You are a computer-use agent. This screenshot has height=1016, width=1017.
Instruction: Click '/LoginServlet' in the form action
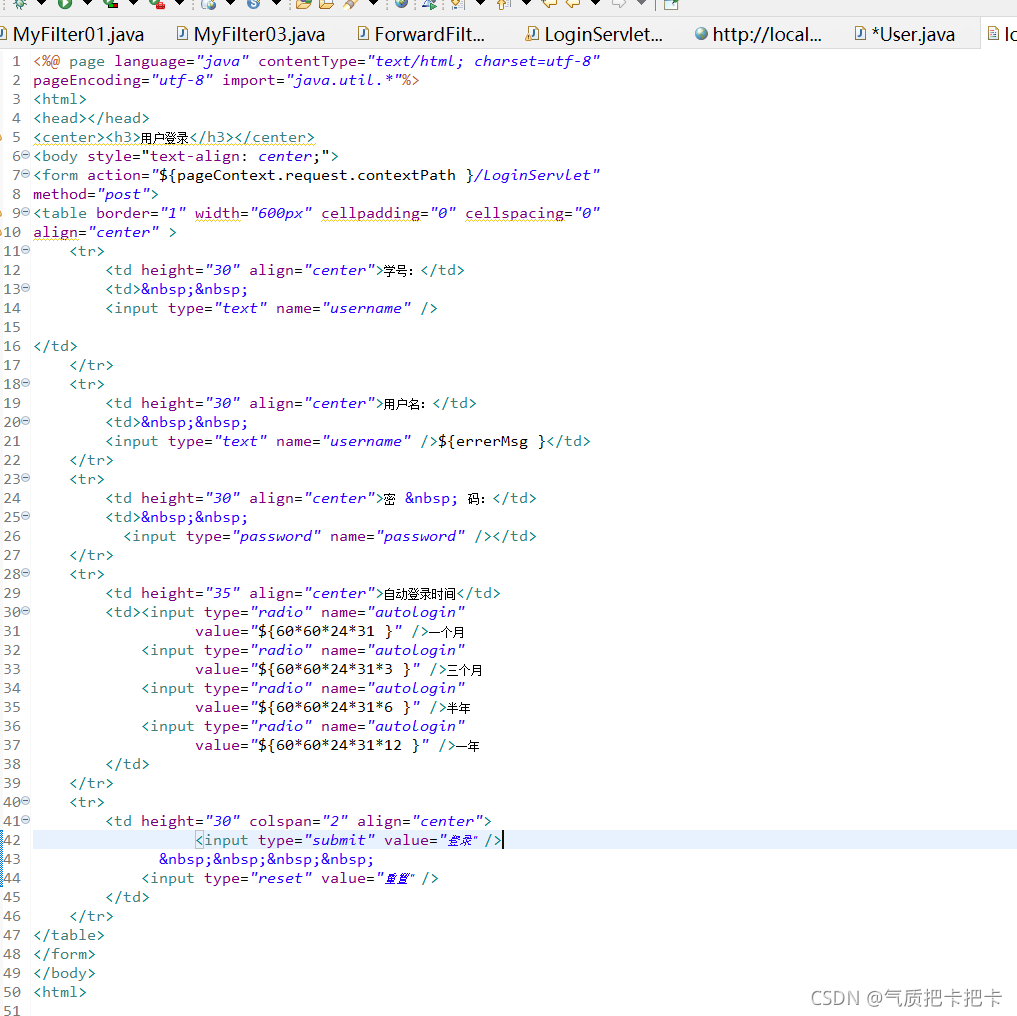pyautogui.click(x=532, y=175)
